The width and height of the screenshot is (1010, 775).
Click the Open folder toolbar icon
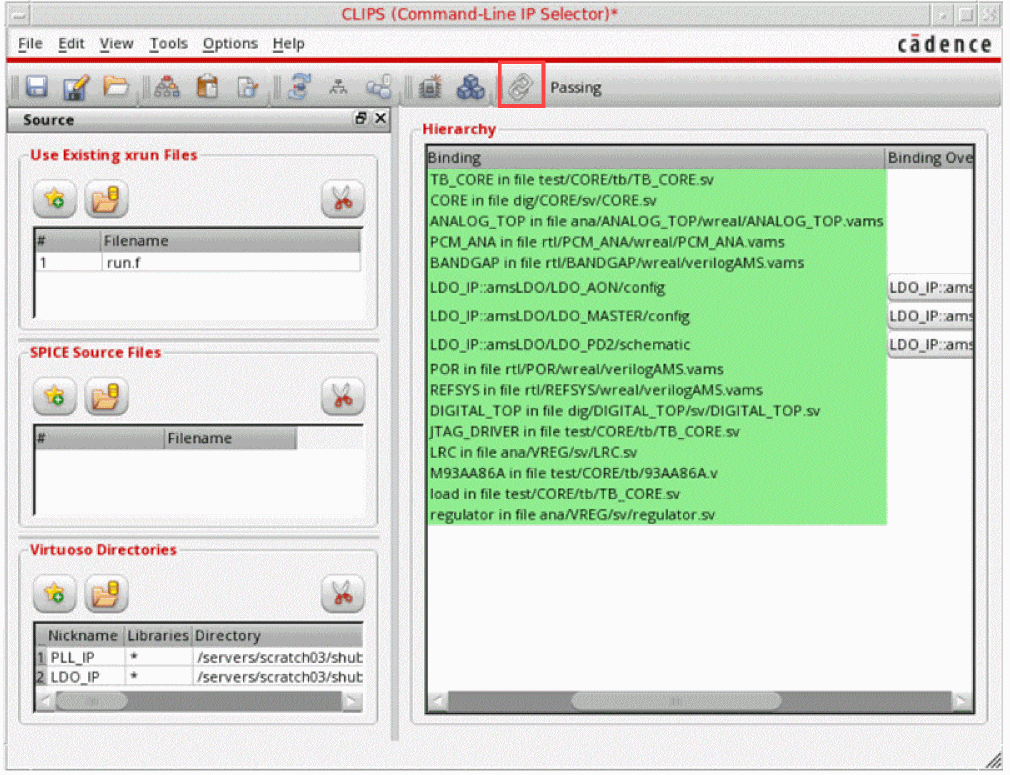[x=116, y=86]
